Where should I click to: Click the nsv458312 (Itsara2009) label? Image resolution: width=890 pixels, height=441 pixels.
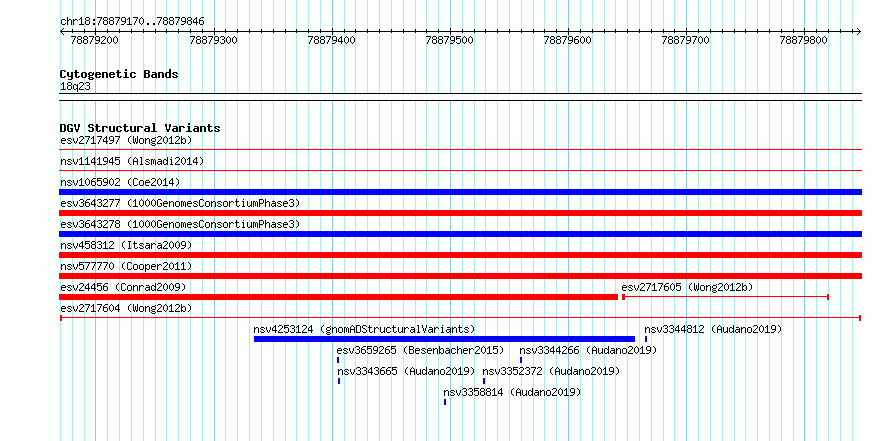127,245
